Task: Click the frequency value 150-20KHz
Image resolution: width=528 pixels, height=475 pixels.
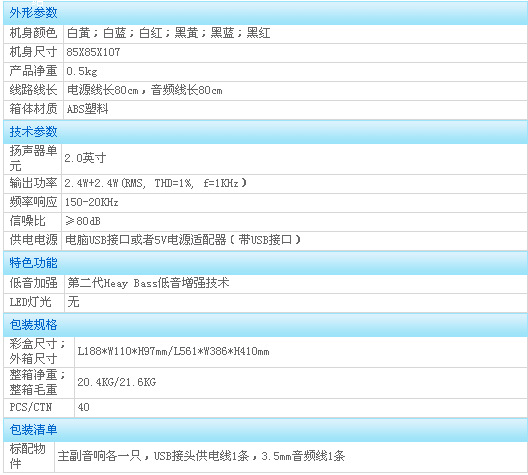Action: point(91,202)
